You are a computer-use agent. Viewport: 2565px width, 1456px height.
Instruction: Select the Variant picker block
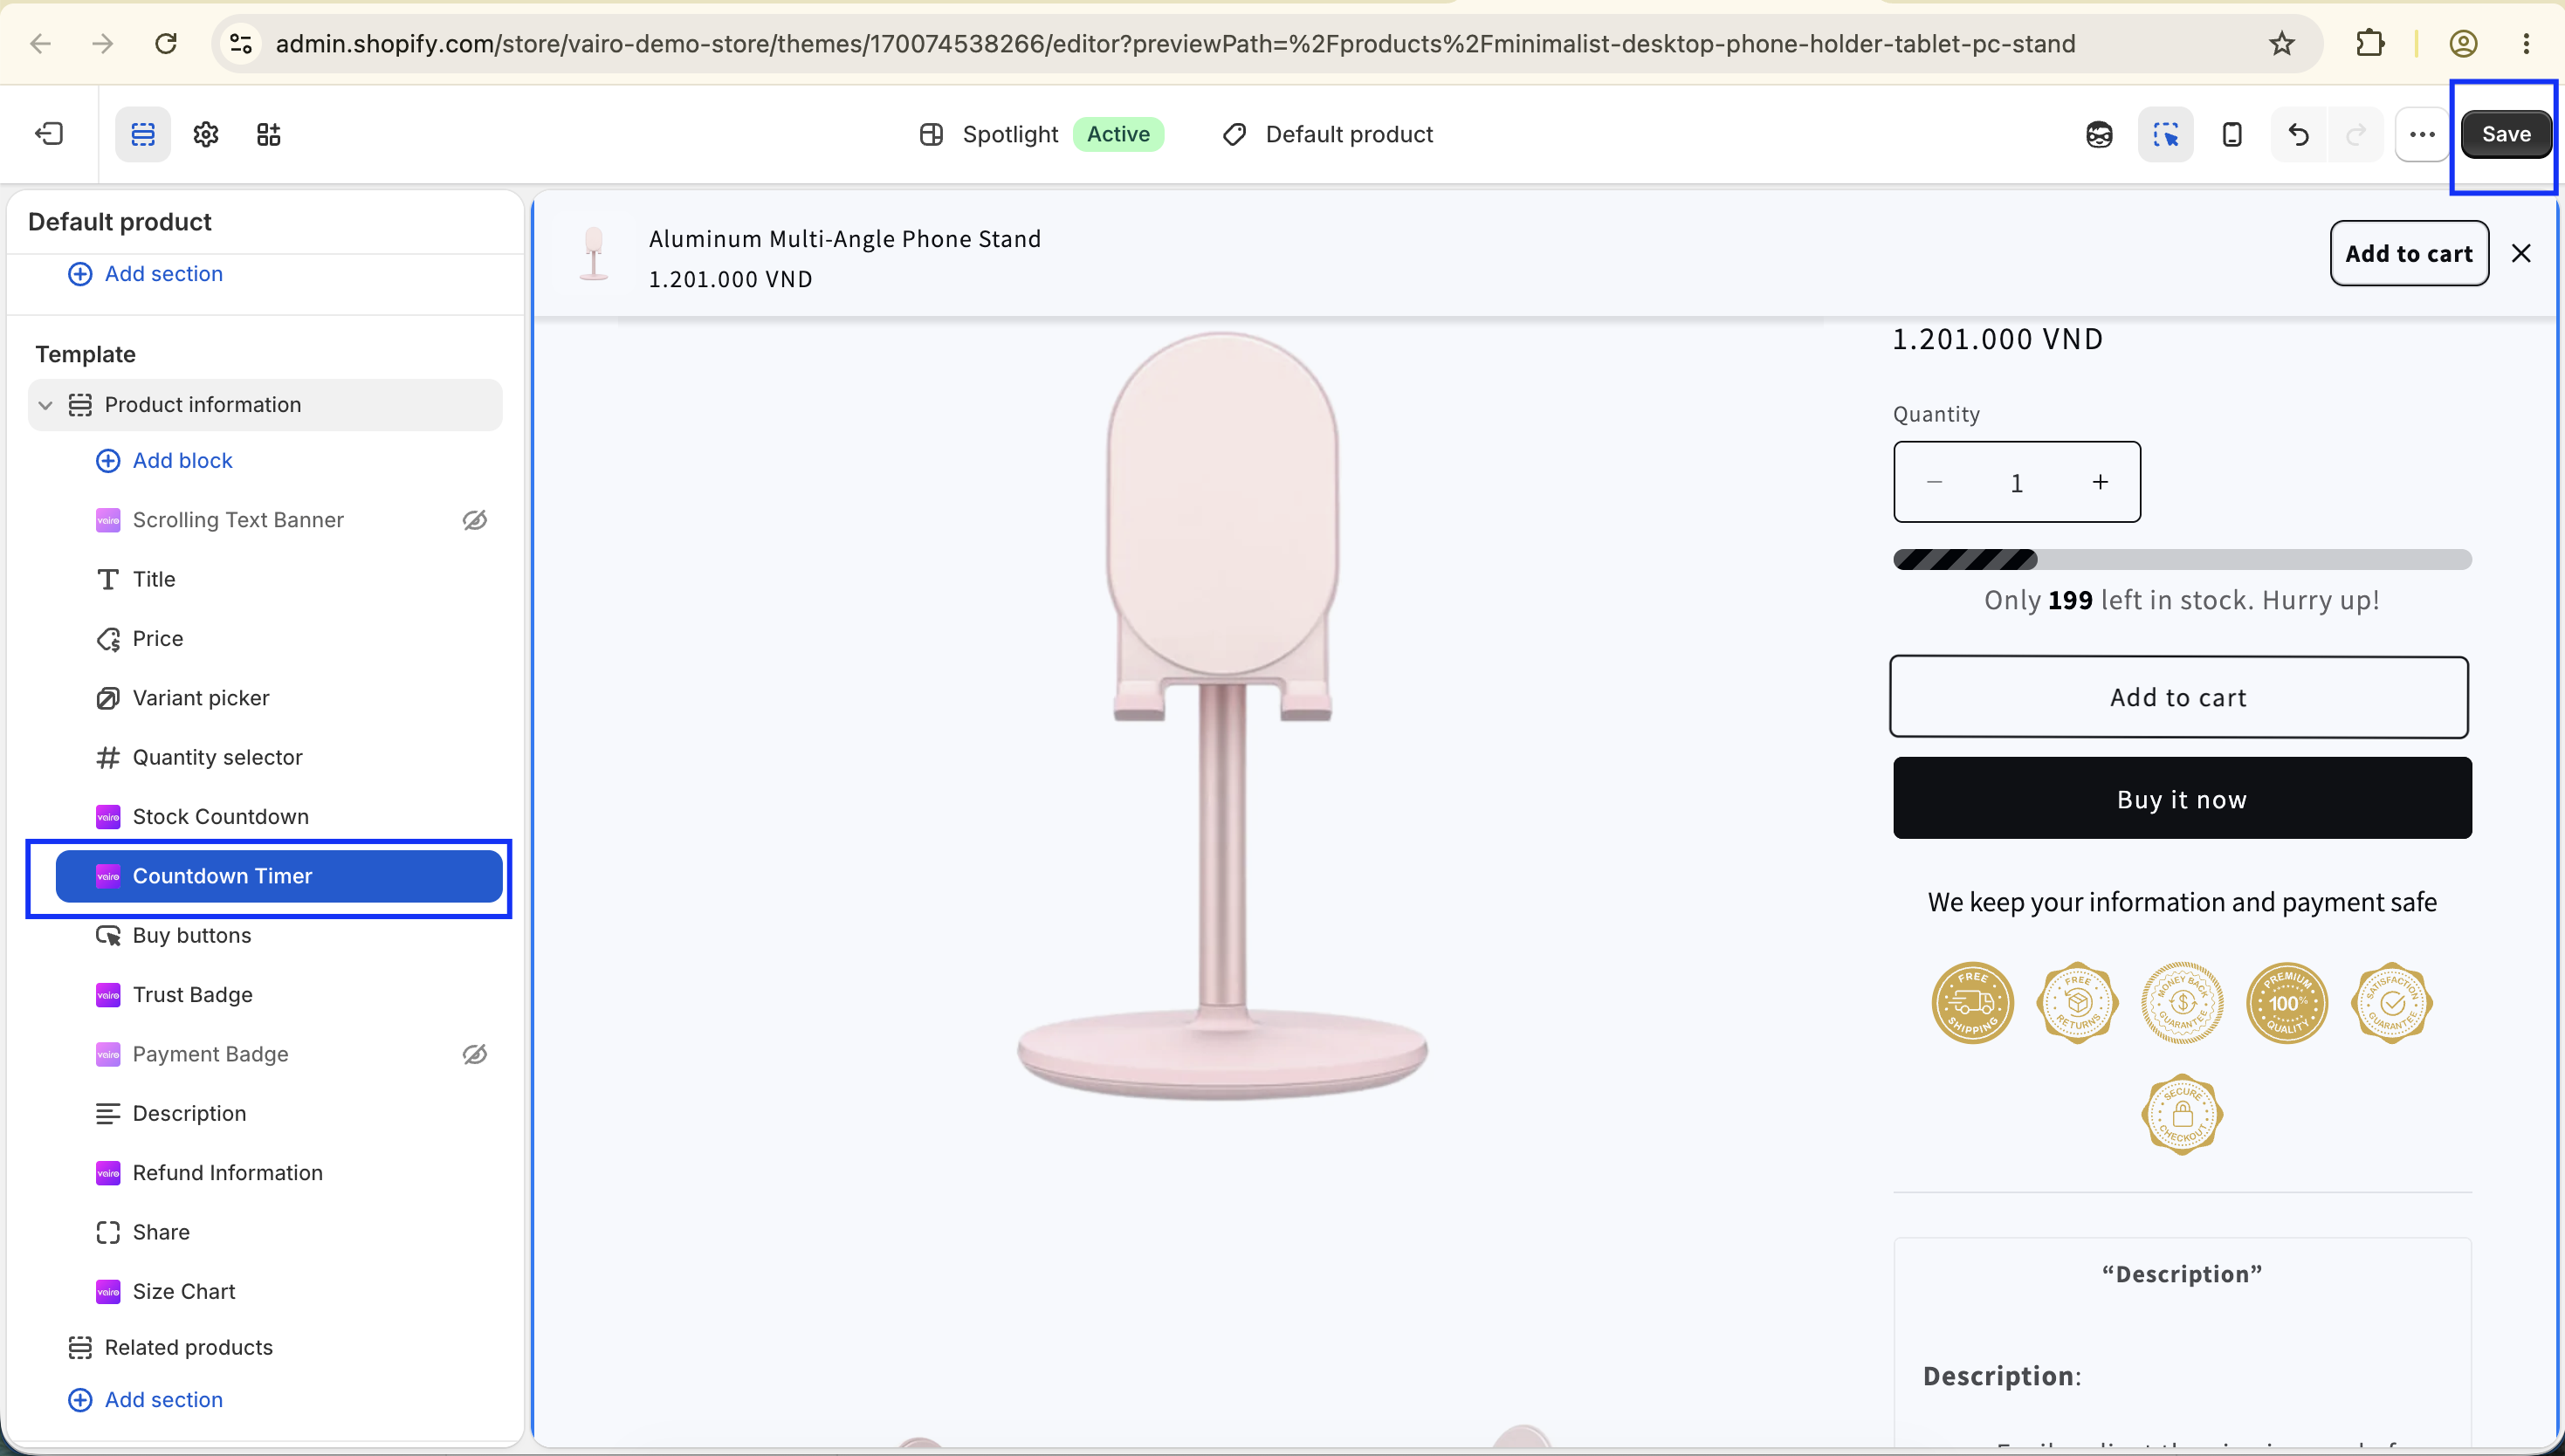pyautogui.click(x=280, y=698)
